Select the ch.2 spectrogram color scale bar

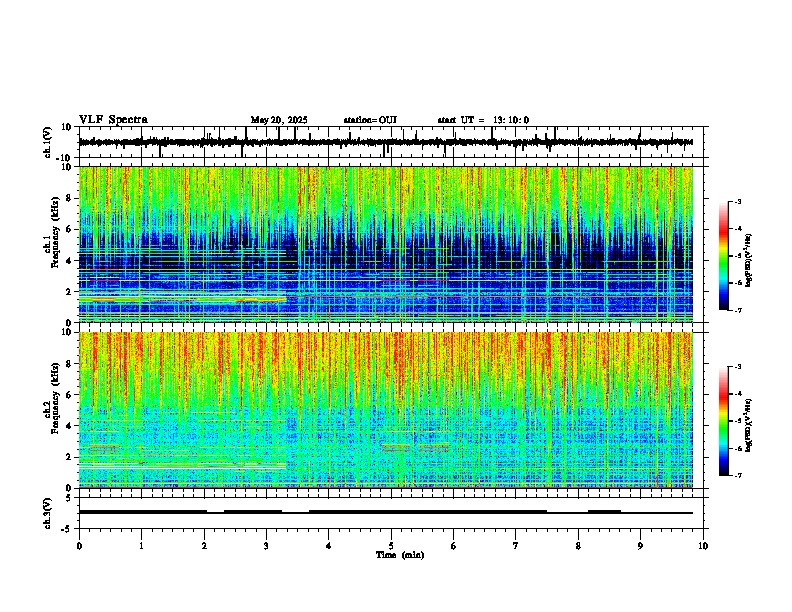coord(724,421)
